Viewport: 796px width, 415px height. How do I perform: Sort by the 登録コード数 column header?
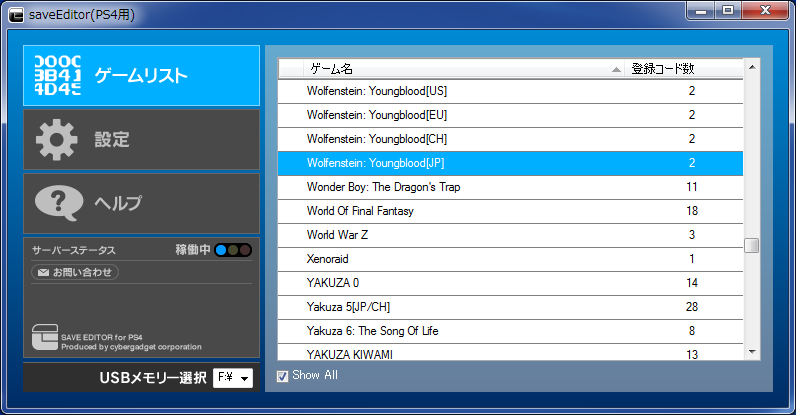click(662, 69)
